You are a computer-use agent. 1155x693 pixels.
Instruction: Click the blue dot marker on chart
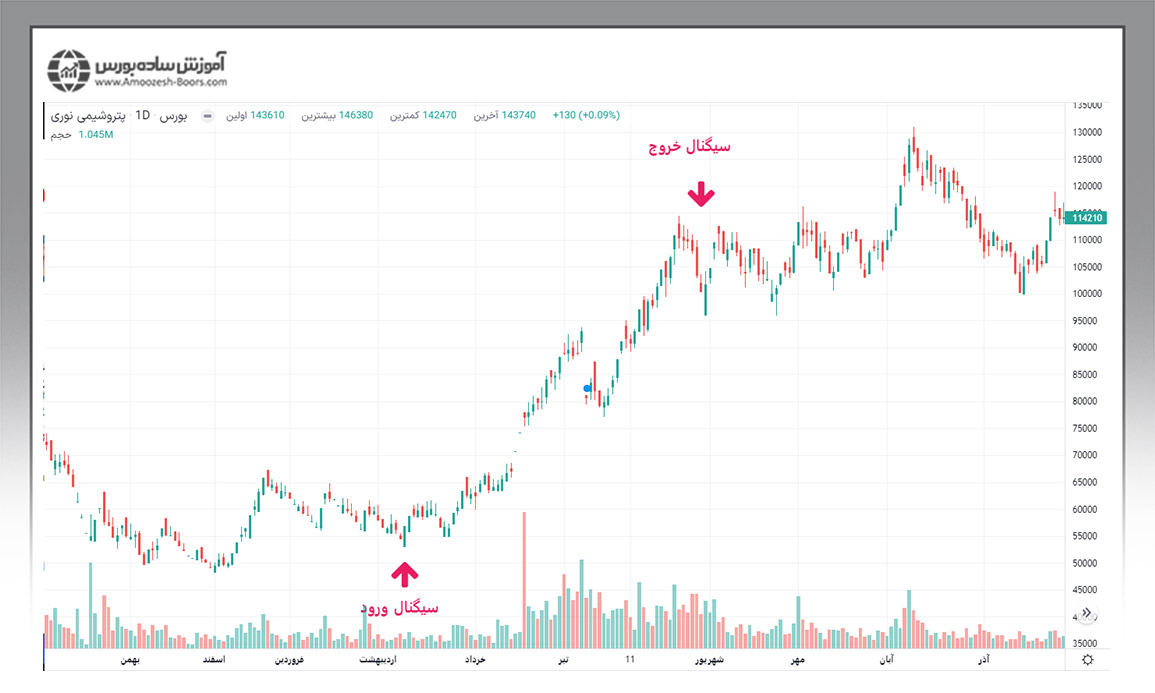tap(587, 388)
